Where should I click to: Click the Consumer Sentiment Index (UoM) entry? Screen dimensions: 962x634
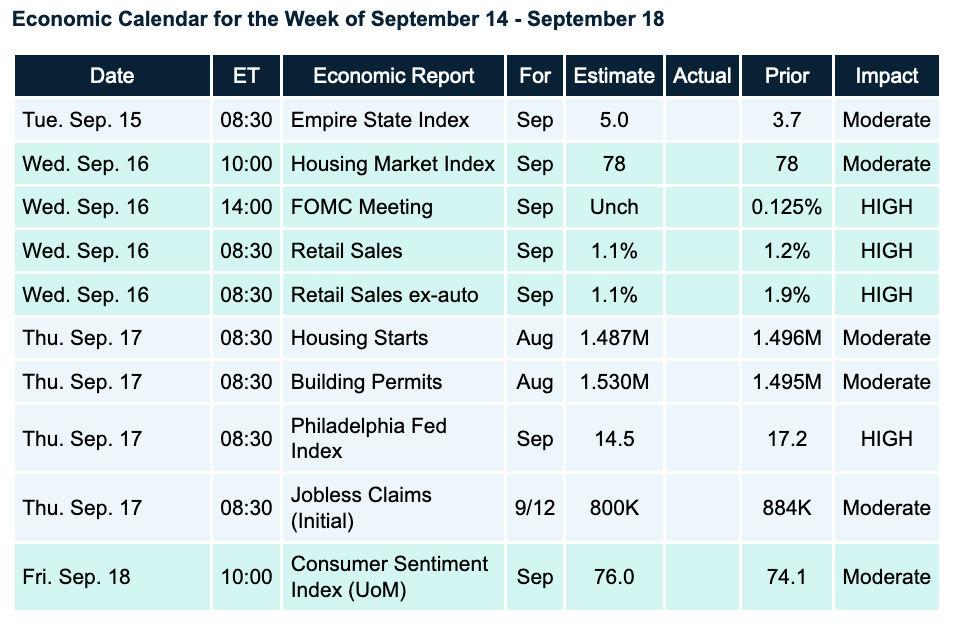click(390, 576)
